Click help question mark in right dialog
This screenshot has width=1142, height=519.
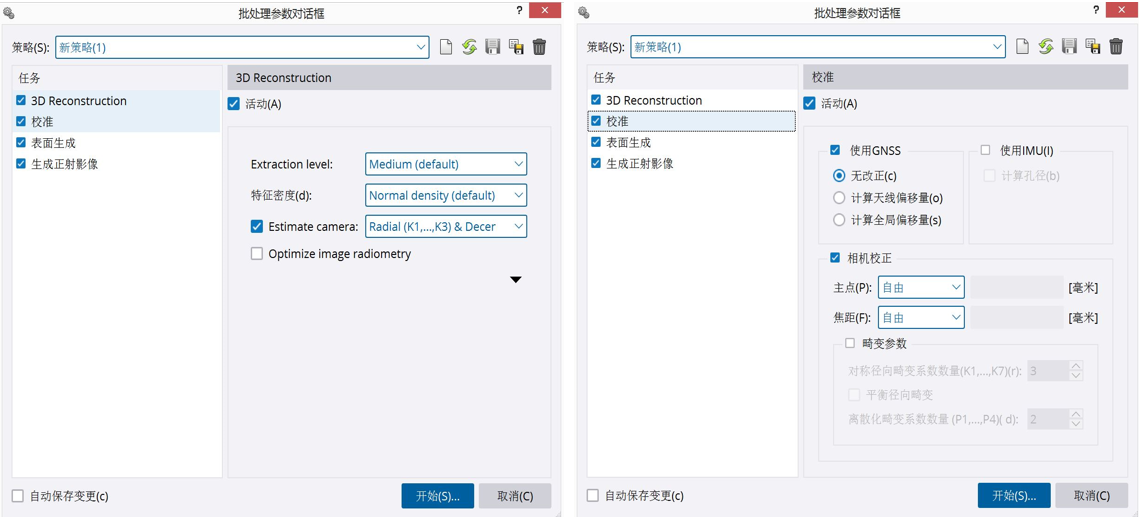(1096, 10)
